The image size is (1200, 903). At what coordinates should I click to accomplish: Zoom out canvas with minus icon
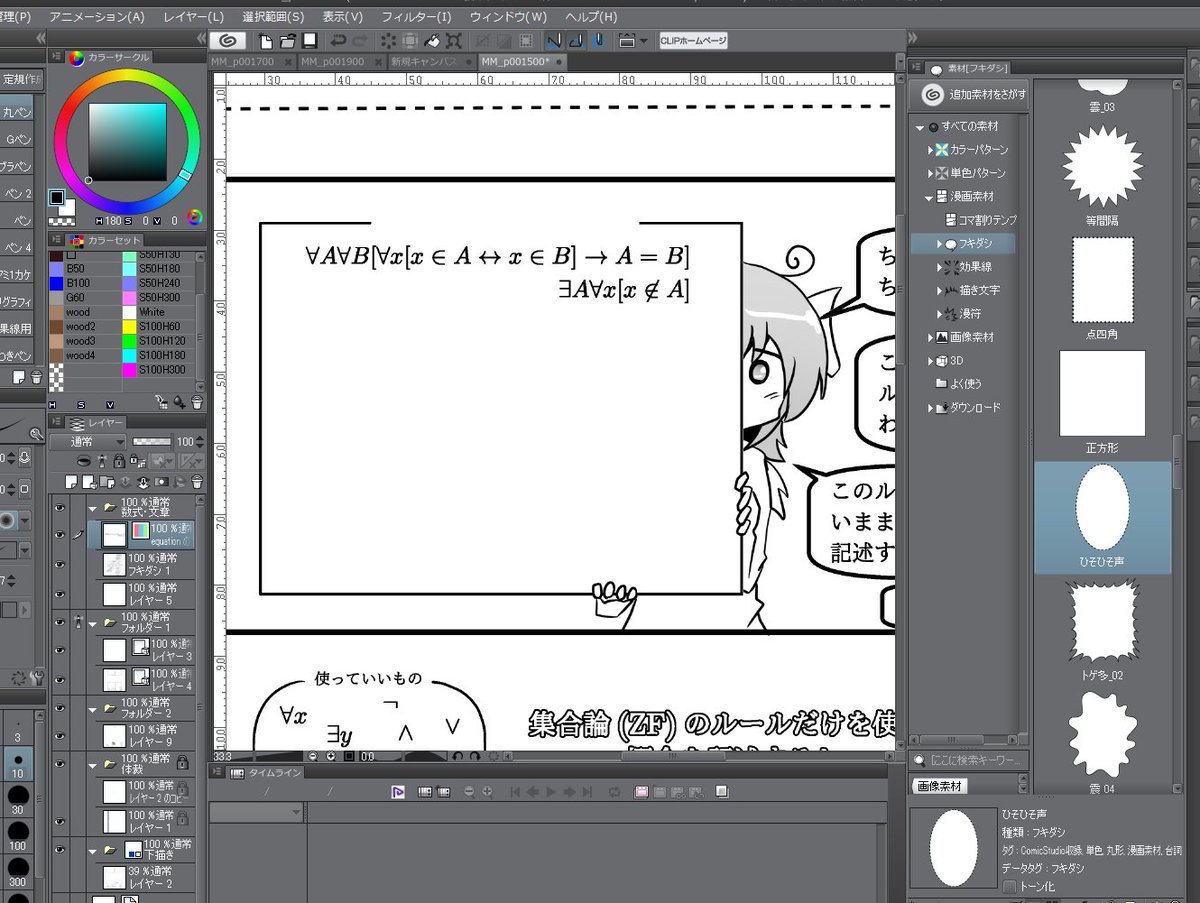click(313, 757)
